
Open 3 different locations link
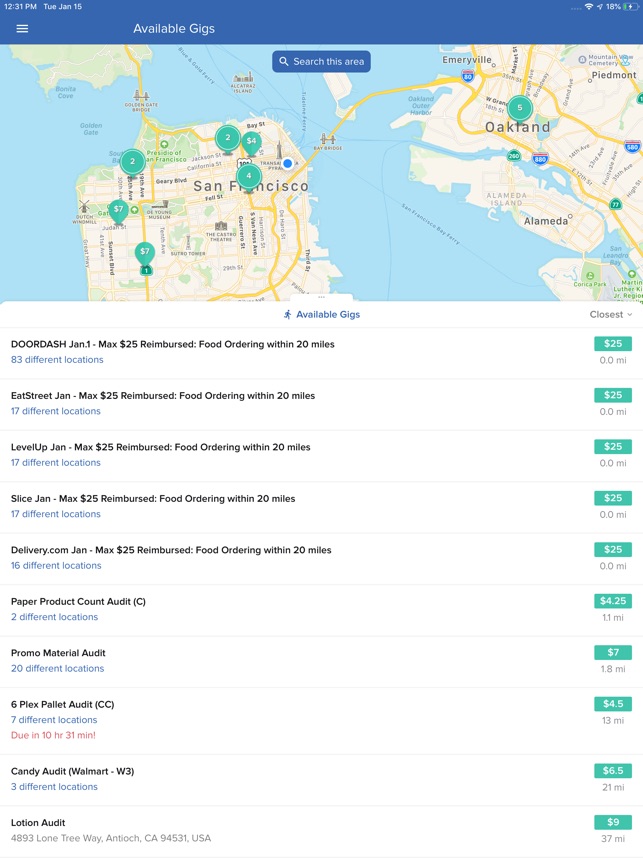click(54, 786)
